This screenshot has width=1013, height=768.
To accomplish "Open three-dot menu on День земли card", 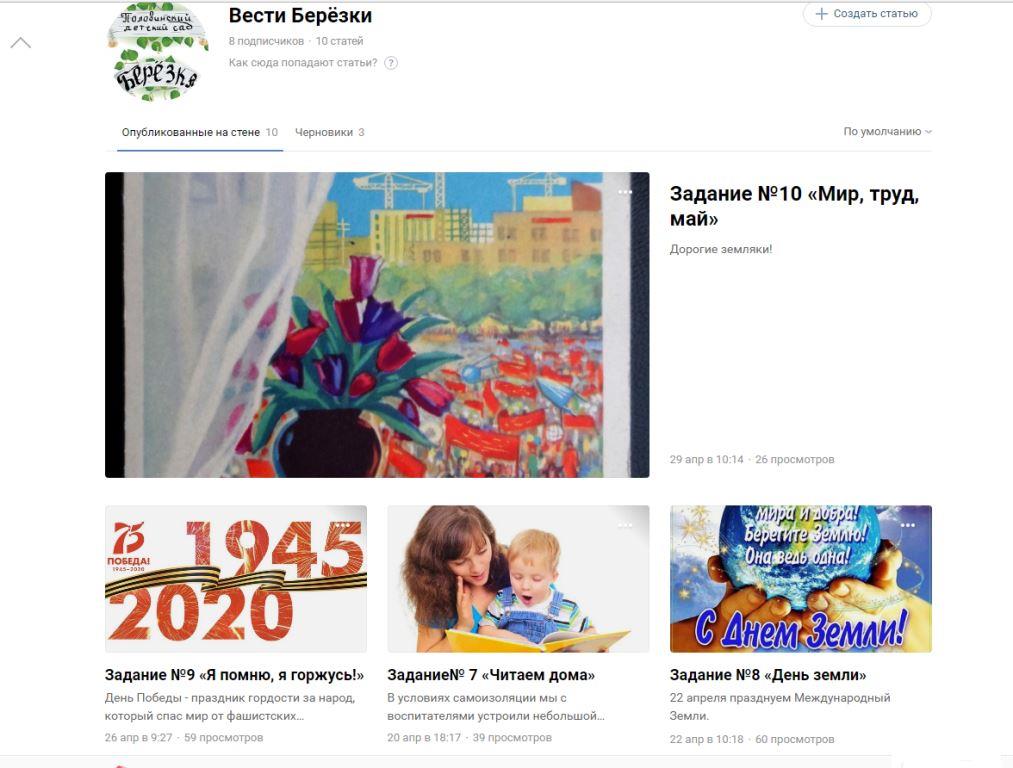I will click(908, 525).
